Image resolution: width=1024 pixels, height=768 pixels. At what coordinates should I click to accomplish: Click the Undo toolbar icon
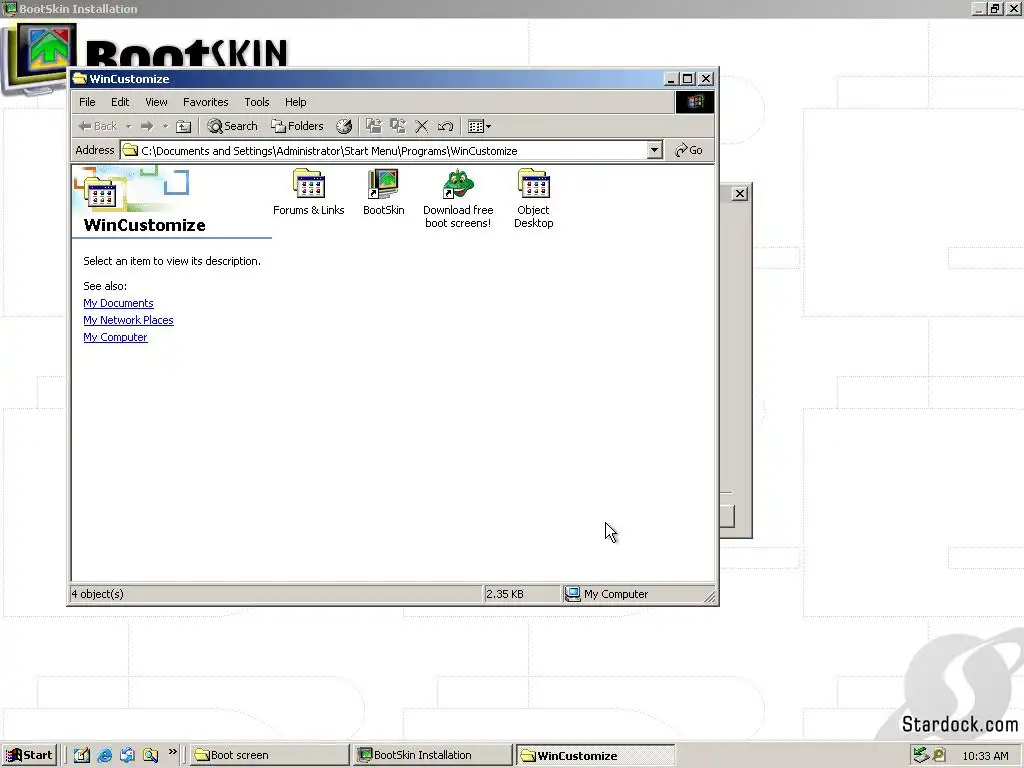pyautogui.click(x=445, y=126)
